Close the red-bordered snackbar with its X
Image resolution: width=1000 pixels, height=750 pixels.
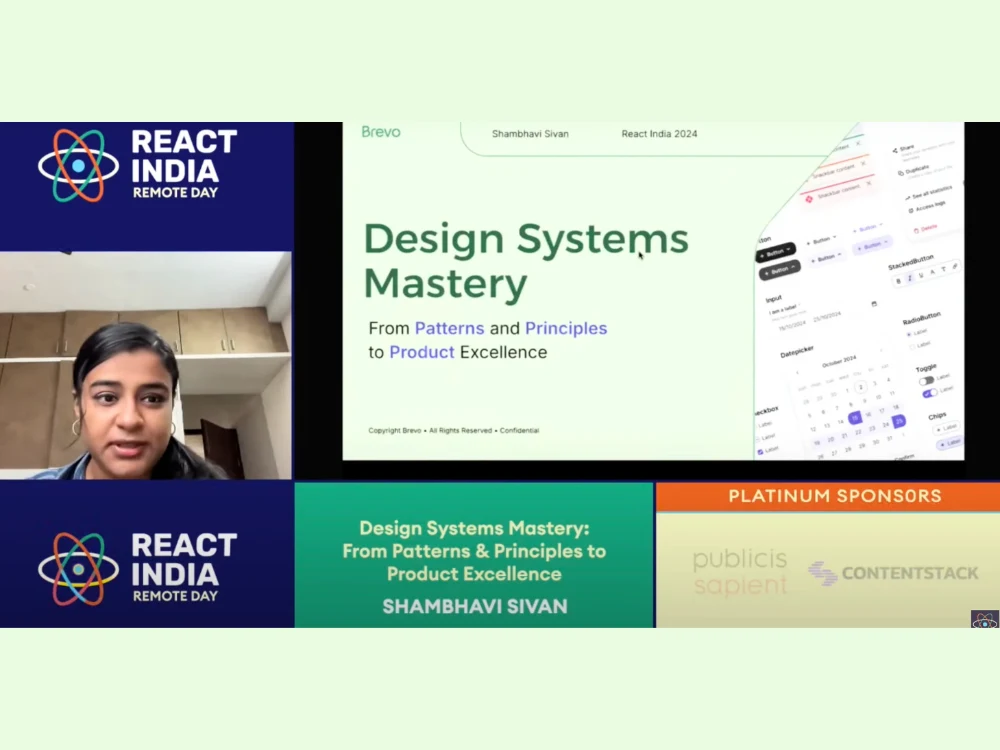tap(869, 183)
